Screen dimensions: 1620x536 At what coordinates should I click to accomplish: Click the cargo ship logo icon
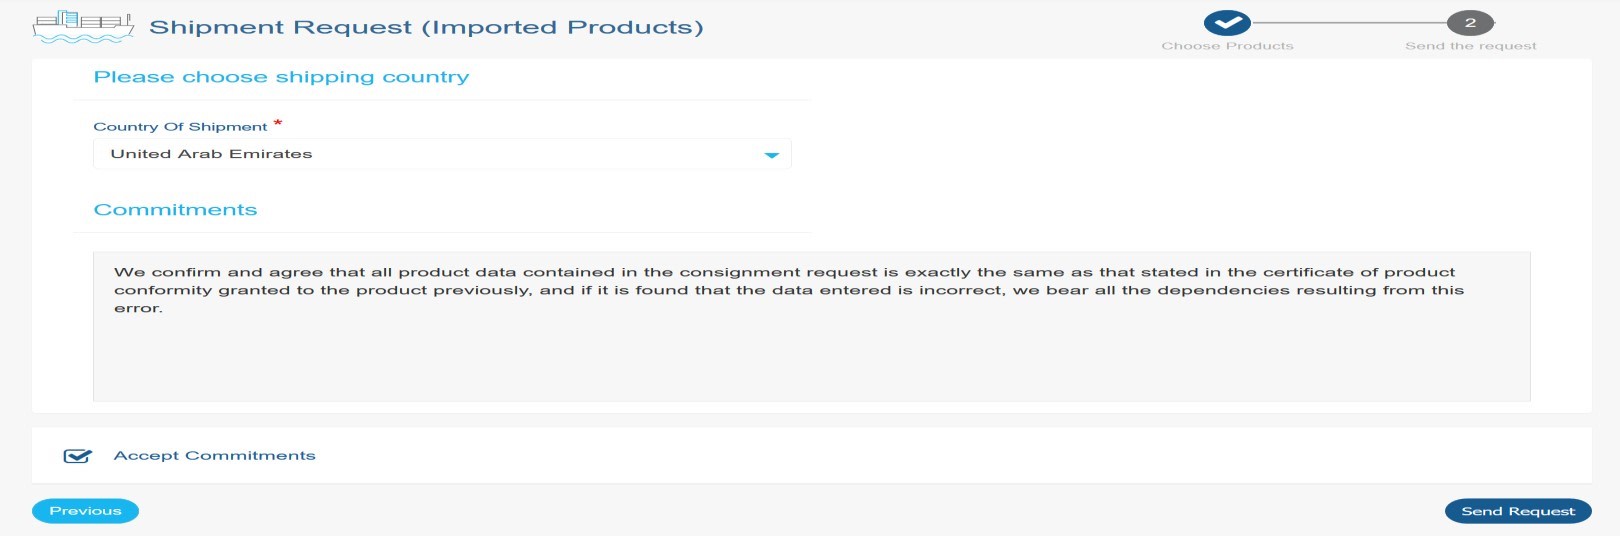coord(83,27)
